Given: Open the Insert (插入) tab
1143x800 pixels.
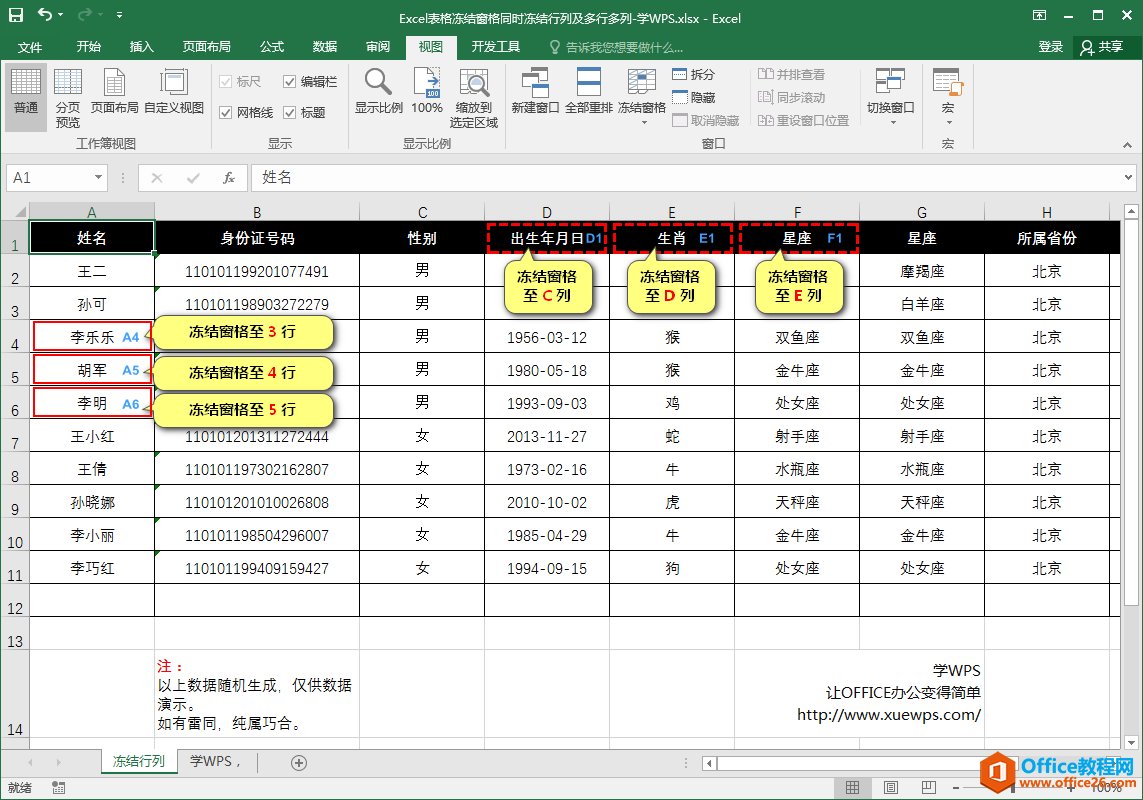Looking at the screenshot, I should point(141,47).
